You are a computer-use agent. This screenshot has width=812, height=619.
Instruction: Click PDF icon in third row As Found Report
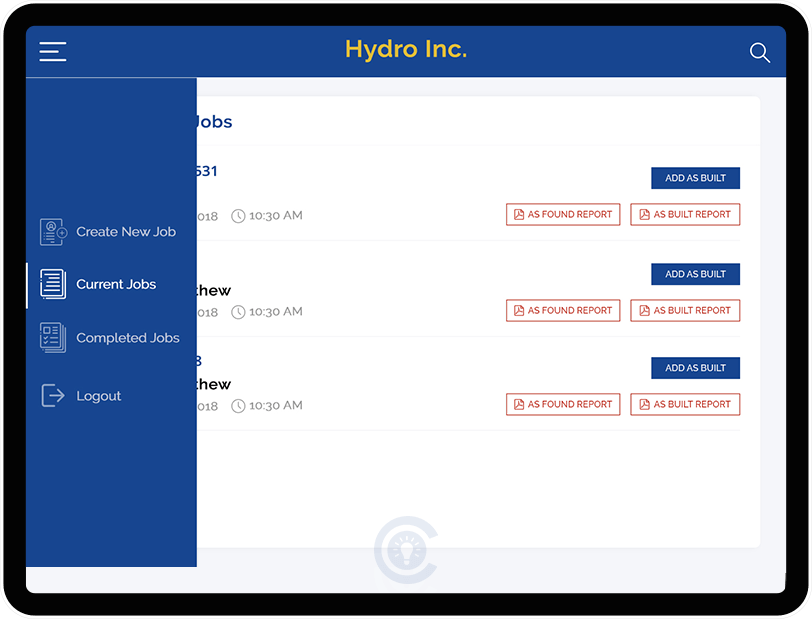pyautogui.click(x=519, y=404)
